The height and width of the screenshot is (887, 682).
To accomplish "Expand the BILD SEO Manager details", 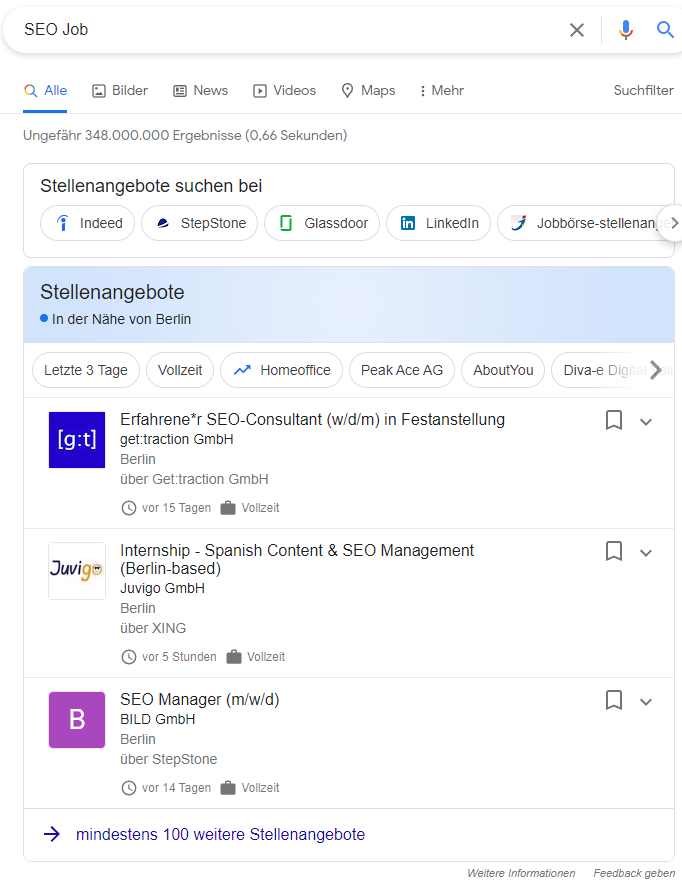I will 646,702.
